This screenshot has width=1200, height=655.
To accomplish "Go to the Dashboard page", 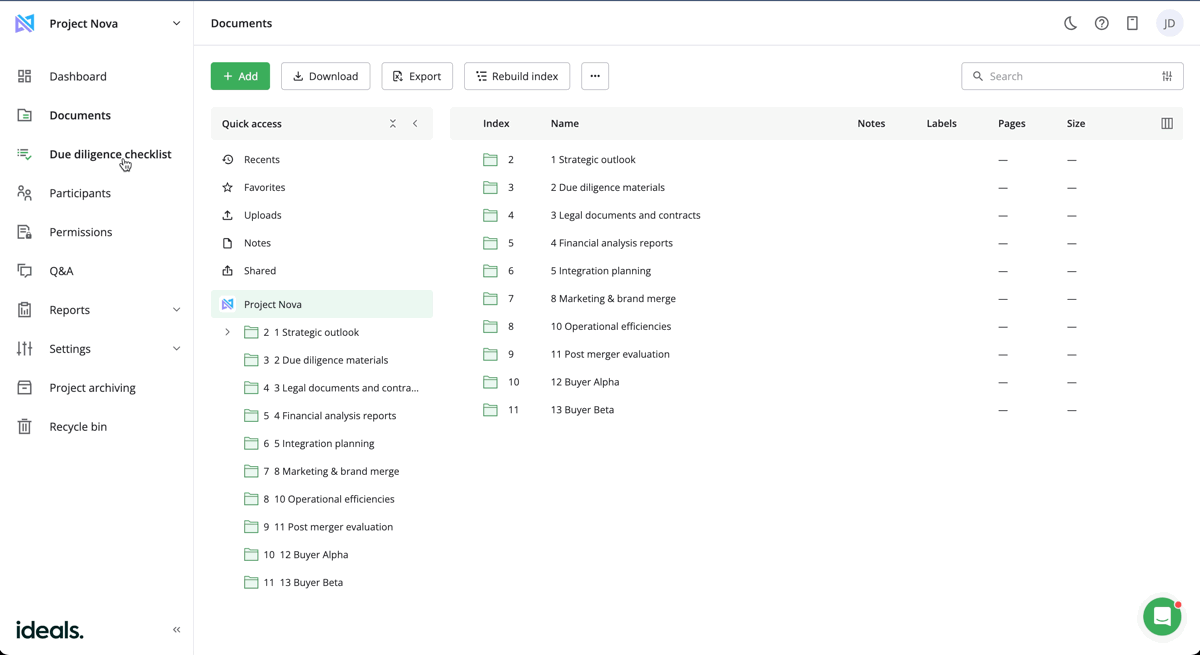I will (x=78, y=76).
